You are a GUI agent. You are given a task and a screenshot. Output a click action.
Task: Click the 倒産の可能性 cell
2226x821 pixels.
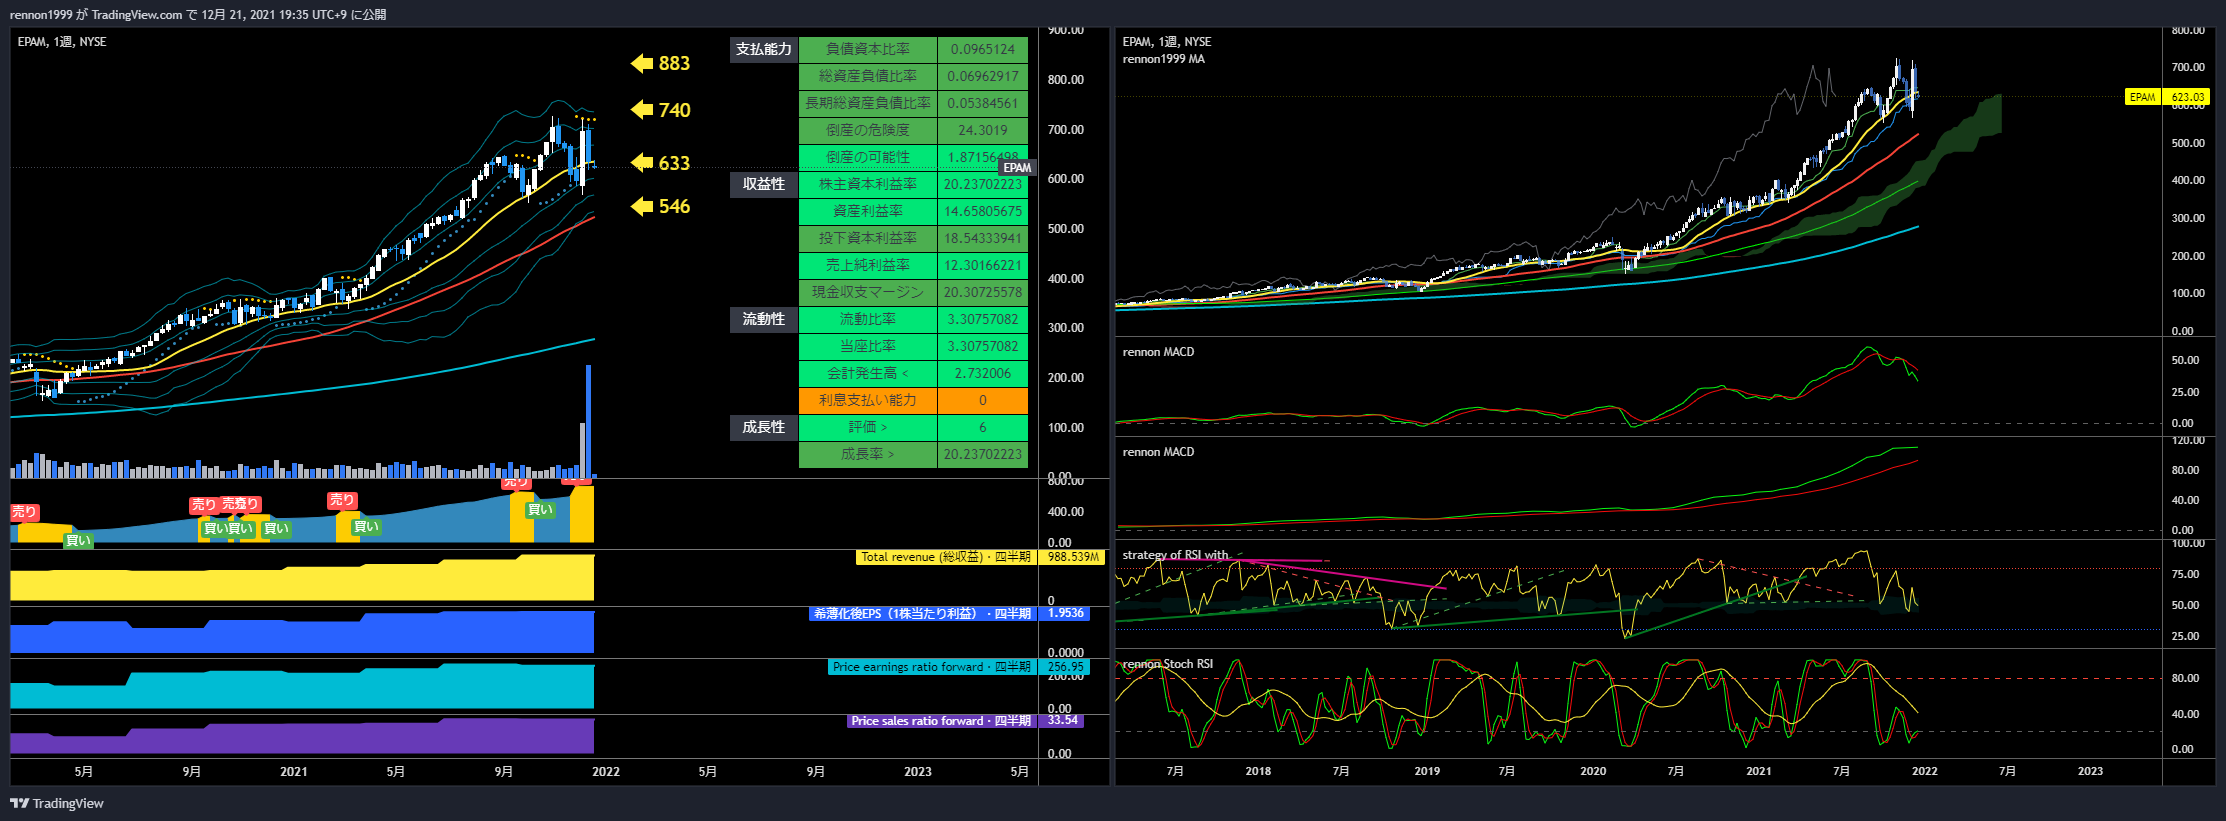[868, 157]
